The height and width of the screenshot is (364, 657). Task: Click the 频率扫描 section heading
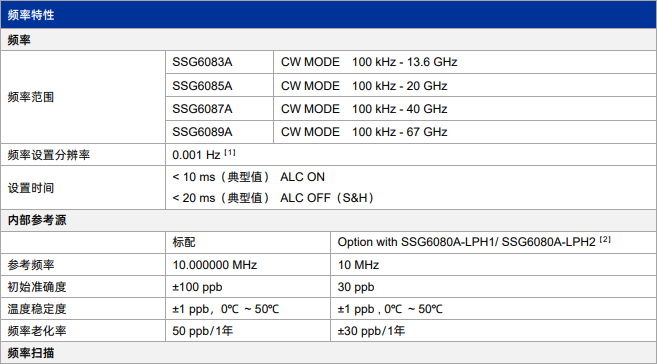pyautogui.click(x=31, y=353)
